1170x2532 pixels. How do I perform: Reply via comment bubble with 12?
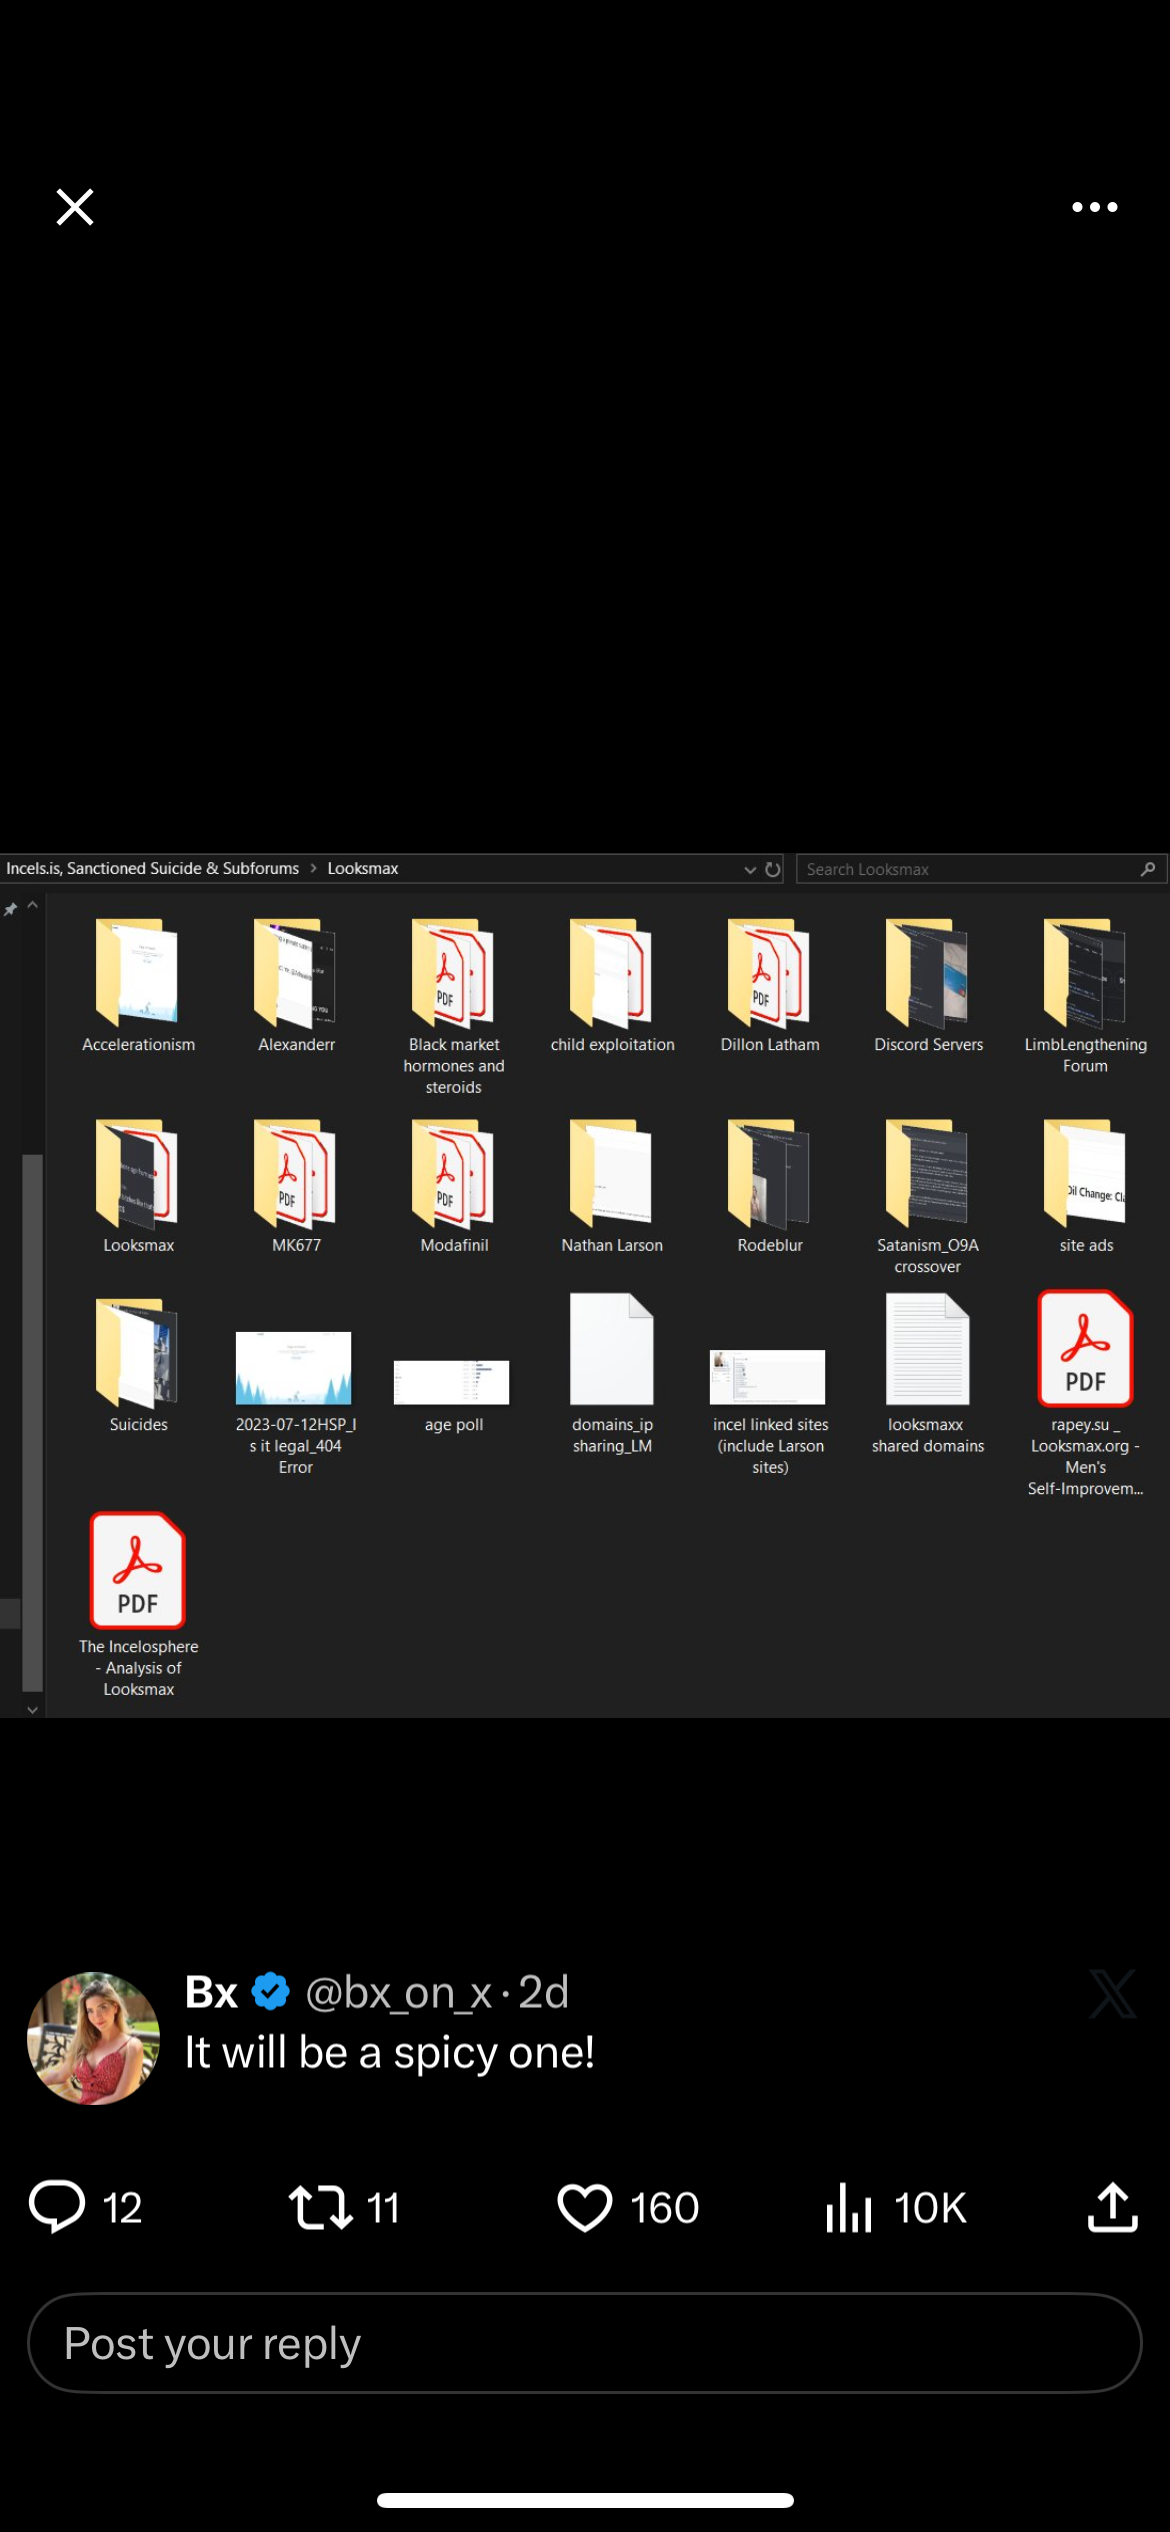[x=86, y=2207]
